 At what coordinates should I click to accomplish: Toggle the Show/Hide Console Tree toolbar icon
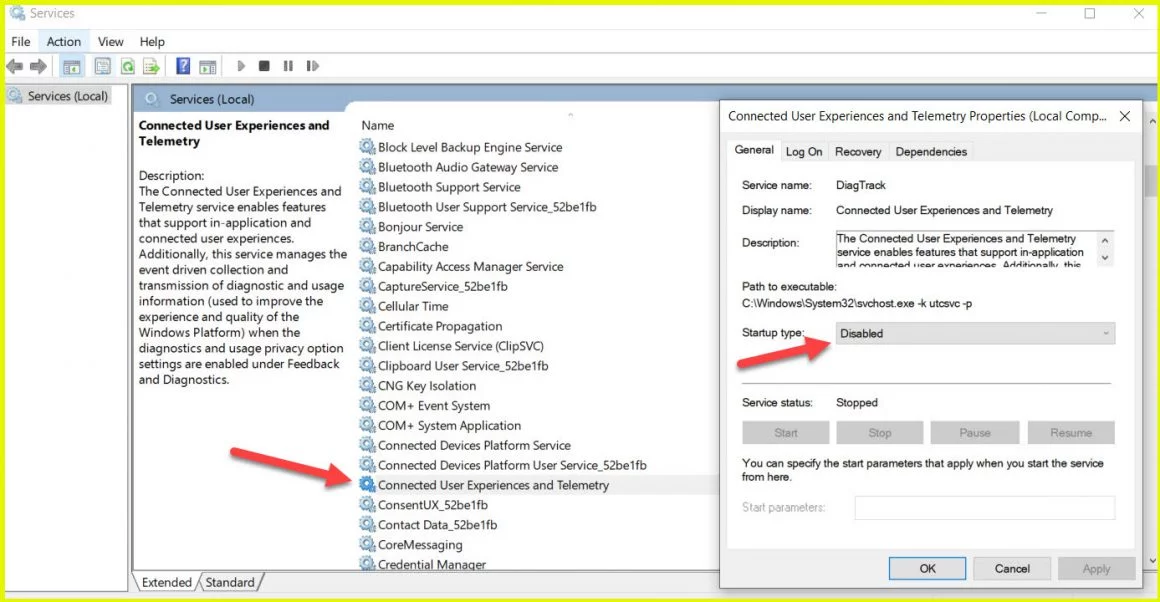coord(72,67)
